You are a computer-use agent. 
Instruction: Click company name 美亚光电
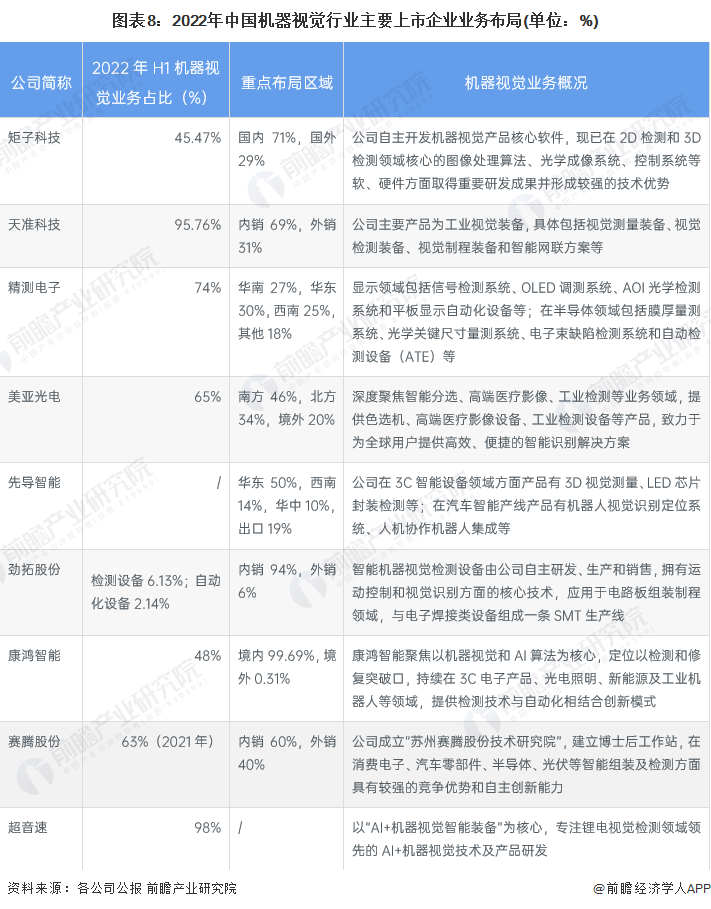[x=34, y=397]
